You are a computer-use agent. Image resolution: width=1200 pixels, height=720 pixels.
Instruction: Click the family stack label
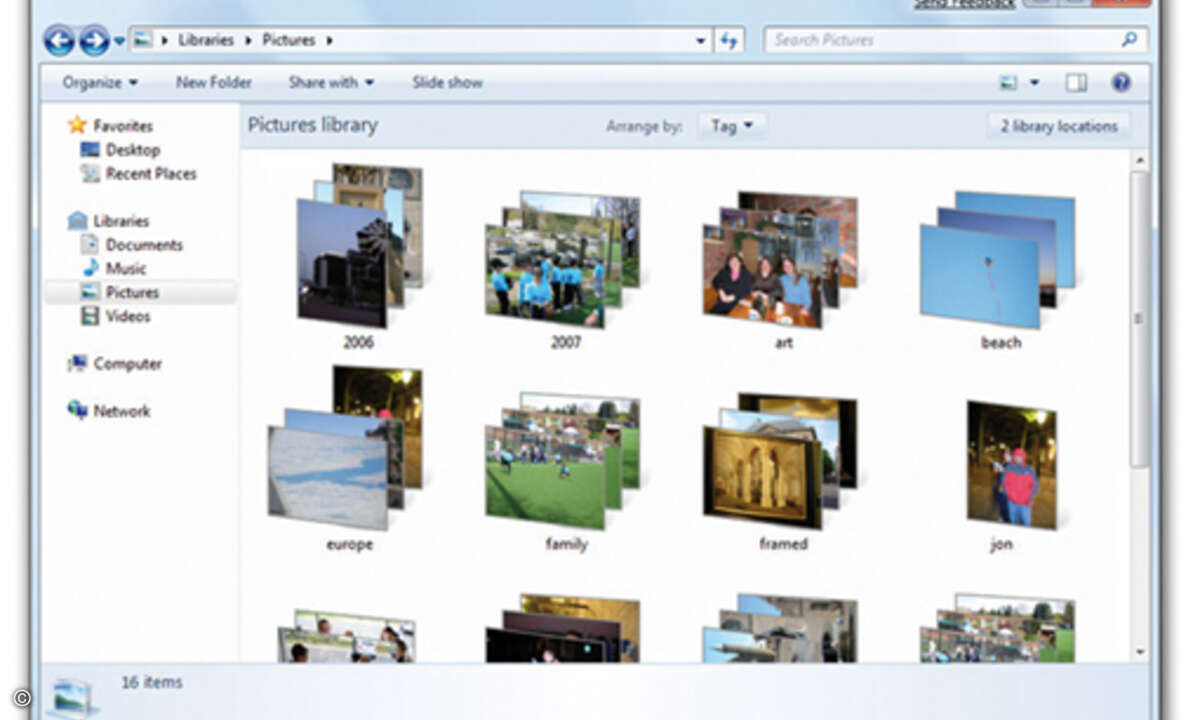pos(566,544)
